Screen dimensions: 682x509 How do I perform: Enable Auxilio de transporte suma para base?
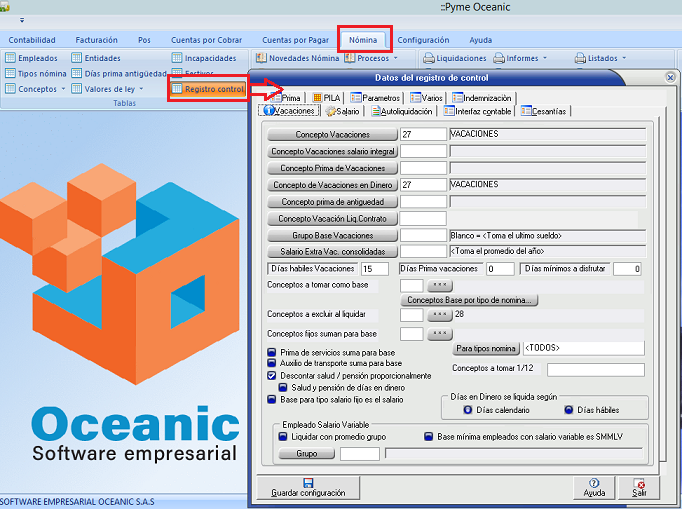pos(272,363)
